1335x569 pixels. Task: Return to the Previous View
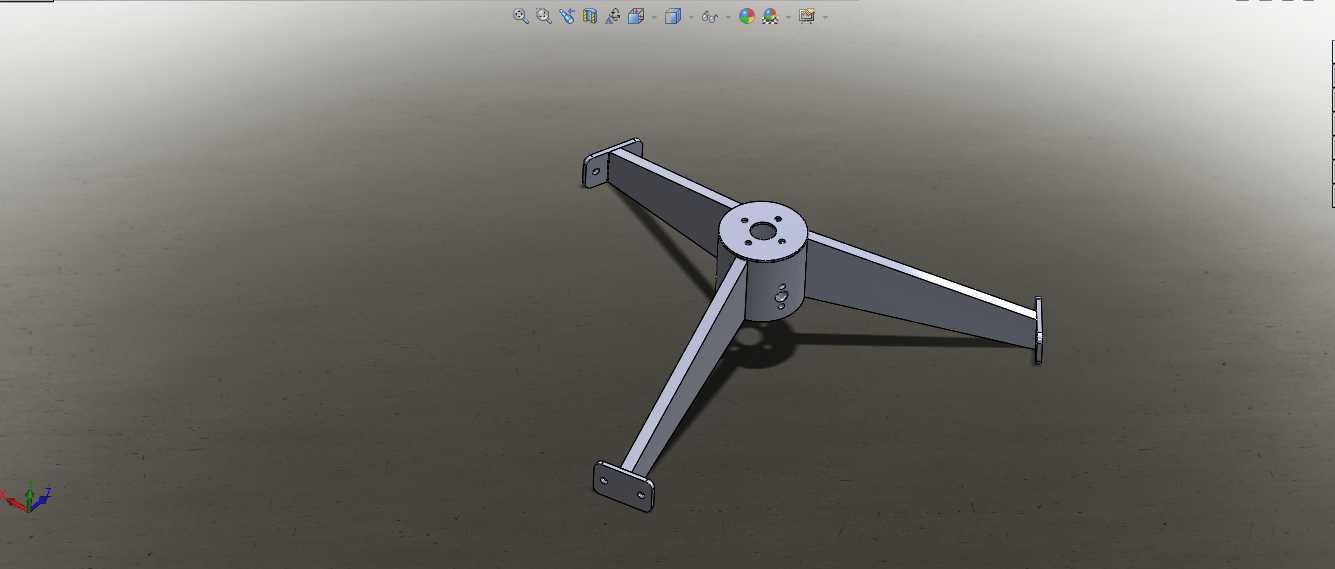(567, 16)
